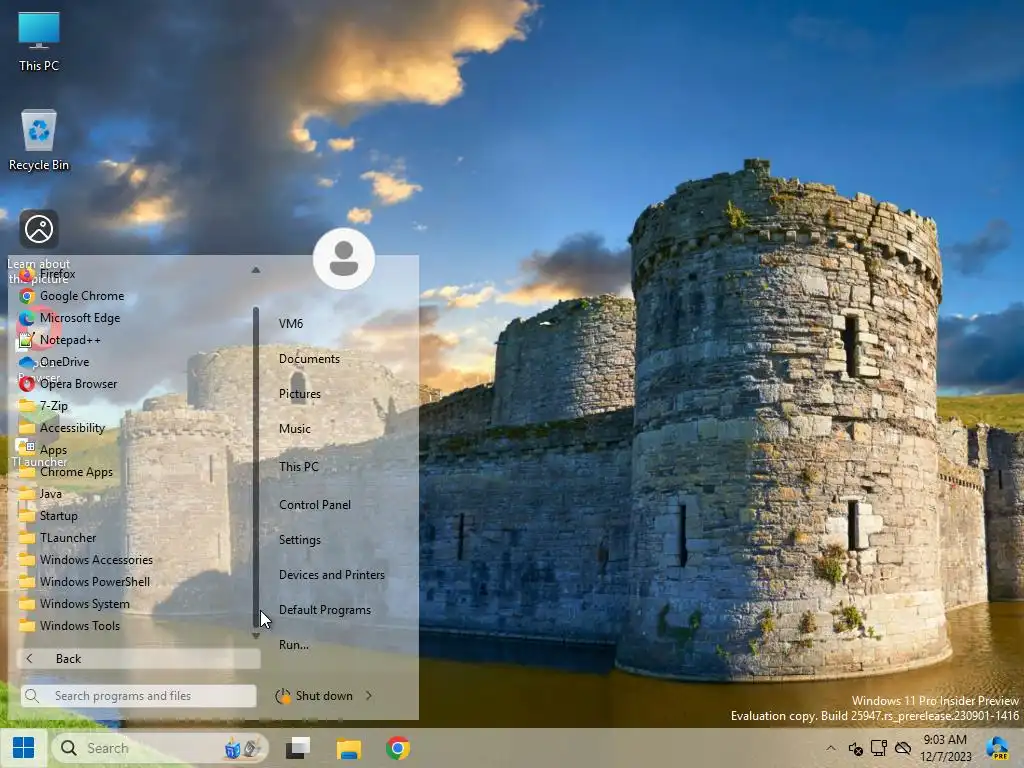Select the Recycle Bin desktop icon
Viewport: 1024px width, 768px height.
(x=39, y=140)
